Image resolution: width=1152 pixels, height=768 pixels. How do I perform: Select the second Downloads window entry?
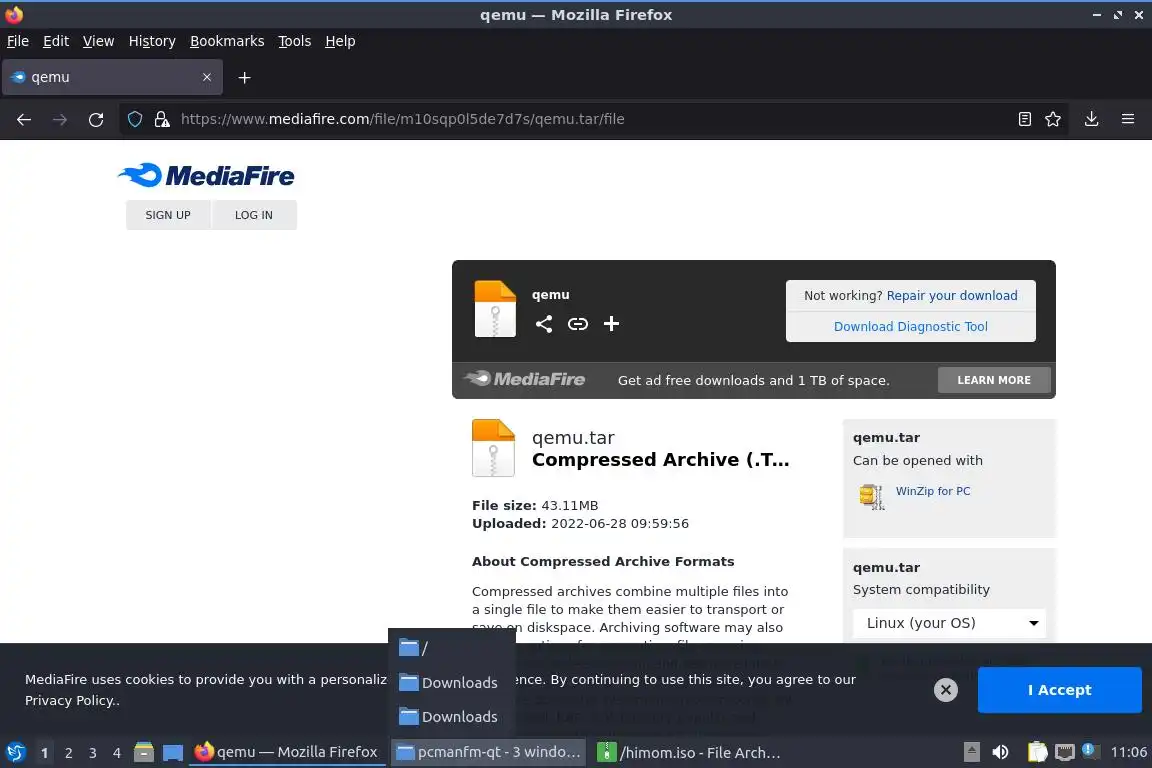(x=451, y=717)
